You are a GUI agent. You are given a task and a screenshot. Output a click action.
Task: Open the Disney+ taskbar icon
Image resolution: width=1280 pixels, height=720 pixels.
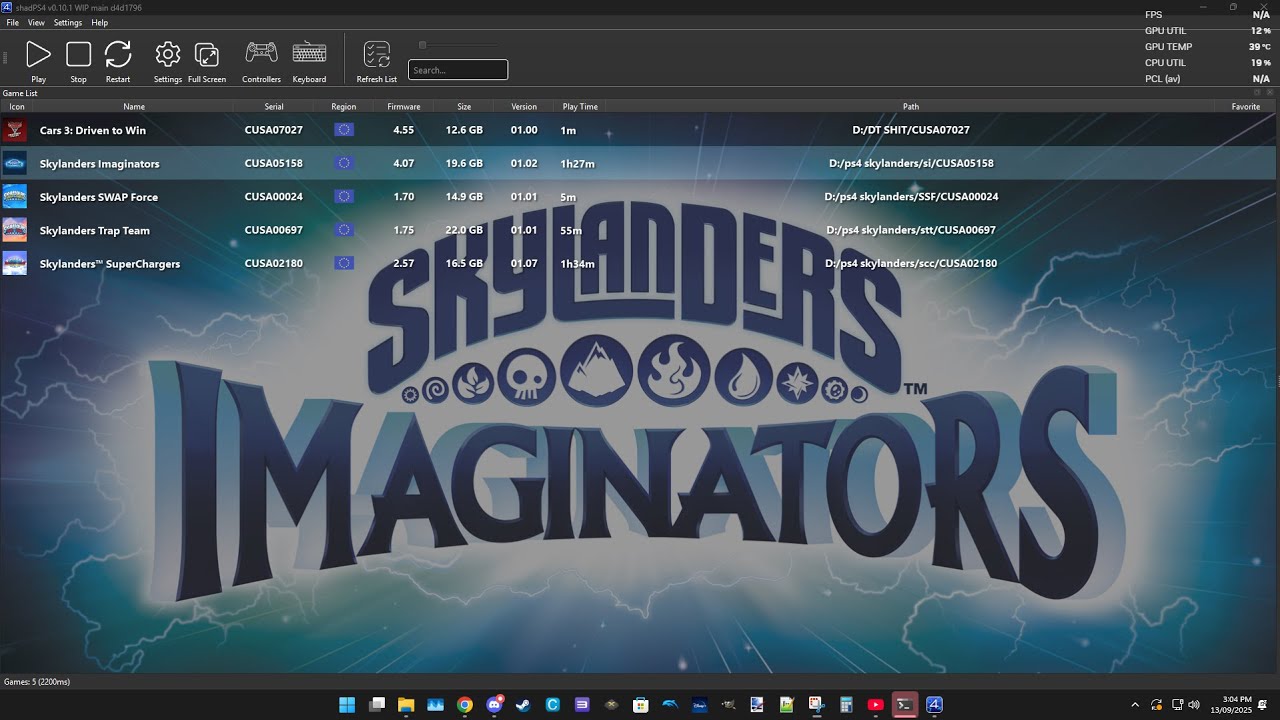699,705
